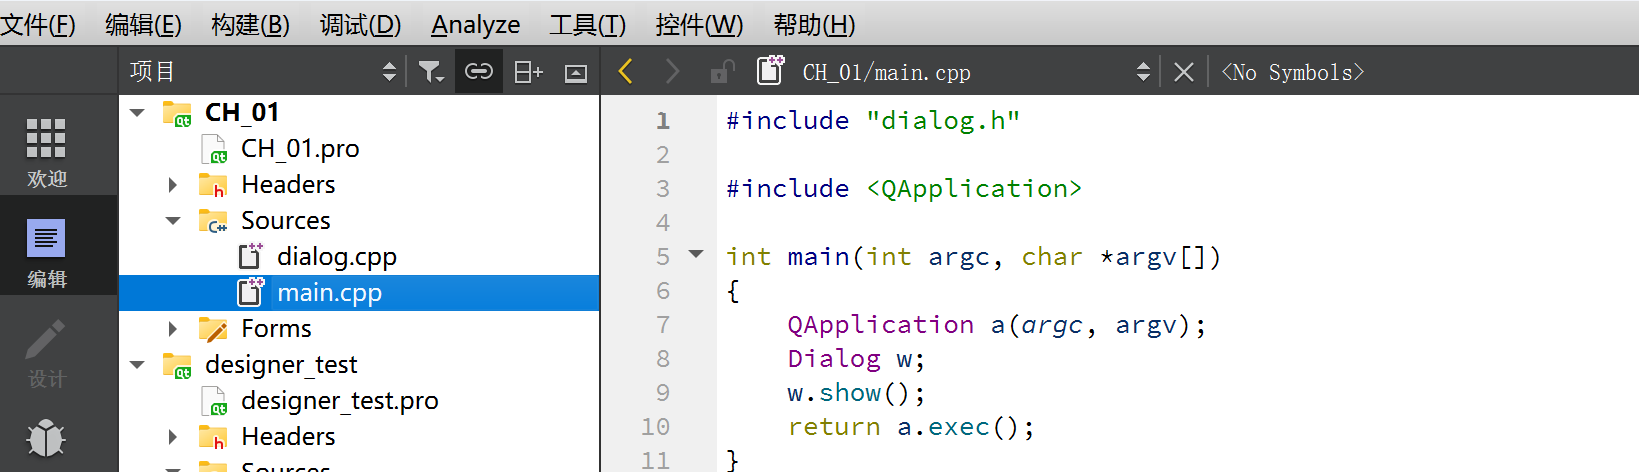Viewport: 1639px width, 472px height.
Task: Open the 控件(W) menu
Action: pos(699,24)
